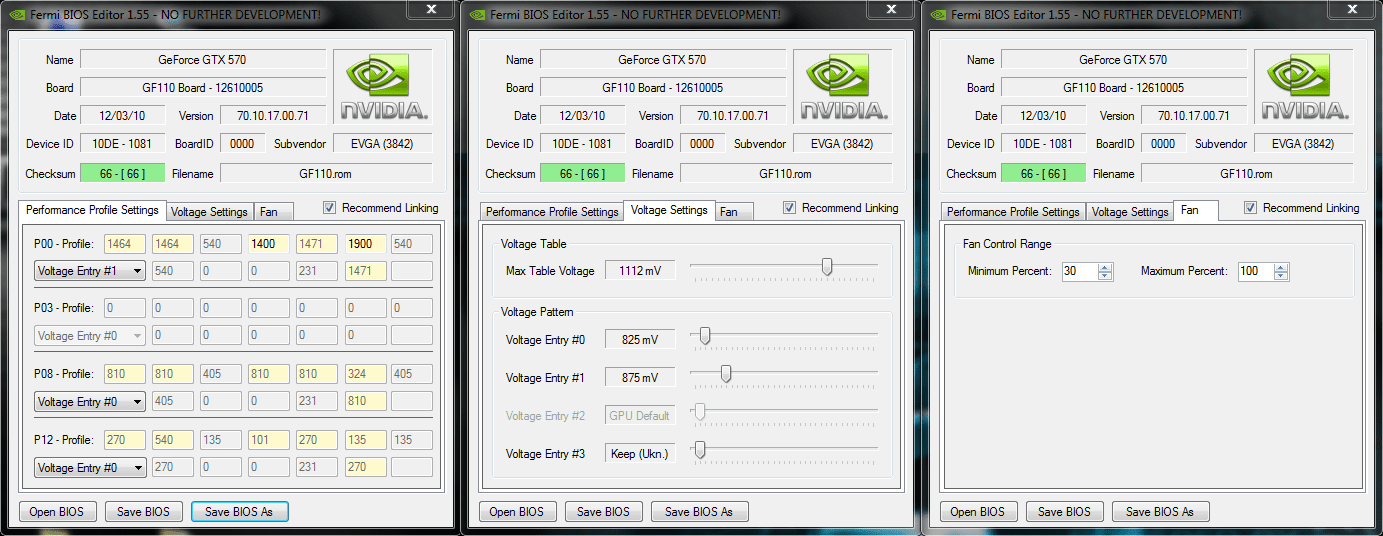
Task: Click Save BIOS As in the Fan window
Action: point(1161,511)
